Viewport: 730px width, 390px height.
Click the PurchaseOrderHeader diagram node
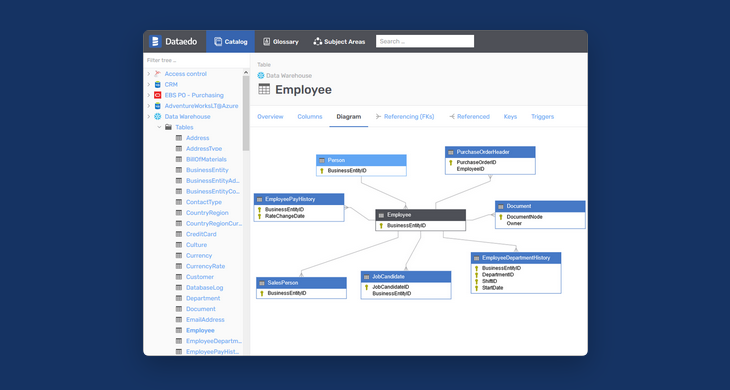(x=490, y=161)
